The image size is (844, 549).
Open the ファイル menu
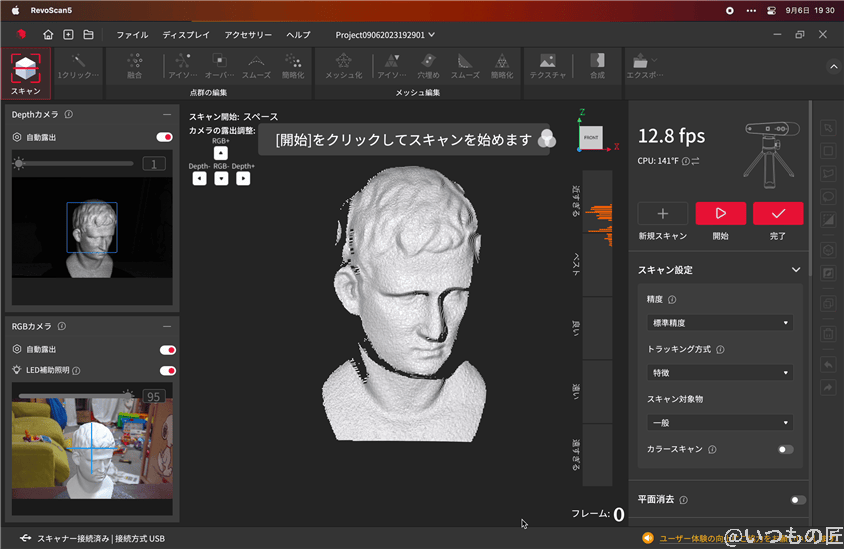click(x=132, y=35)
